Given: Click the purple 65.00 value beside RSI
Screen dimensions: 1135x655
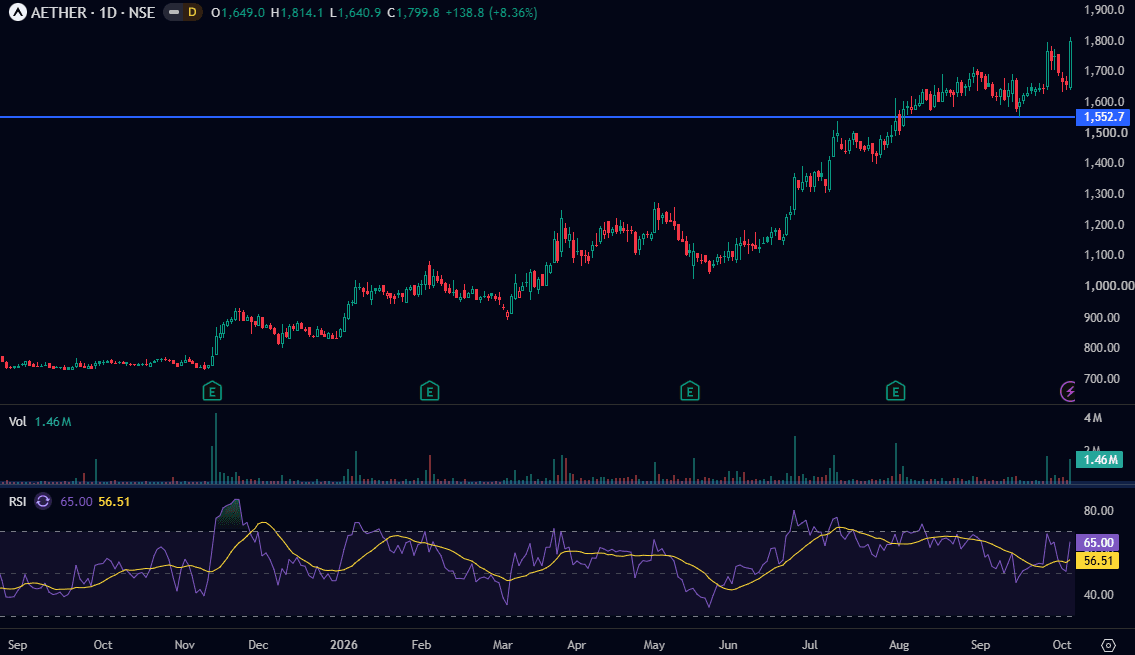Looking at the screenshot, I should [x=76, y=502].
